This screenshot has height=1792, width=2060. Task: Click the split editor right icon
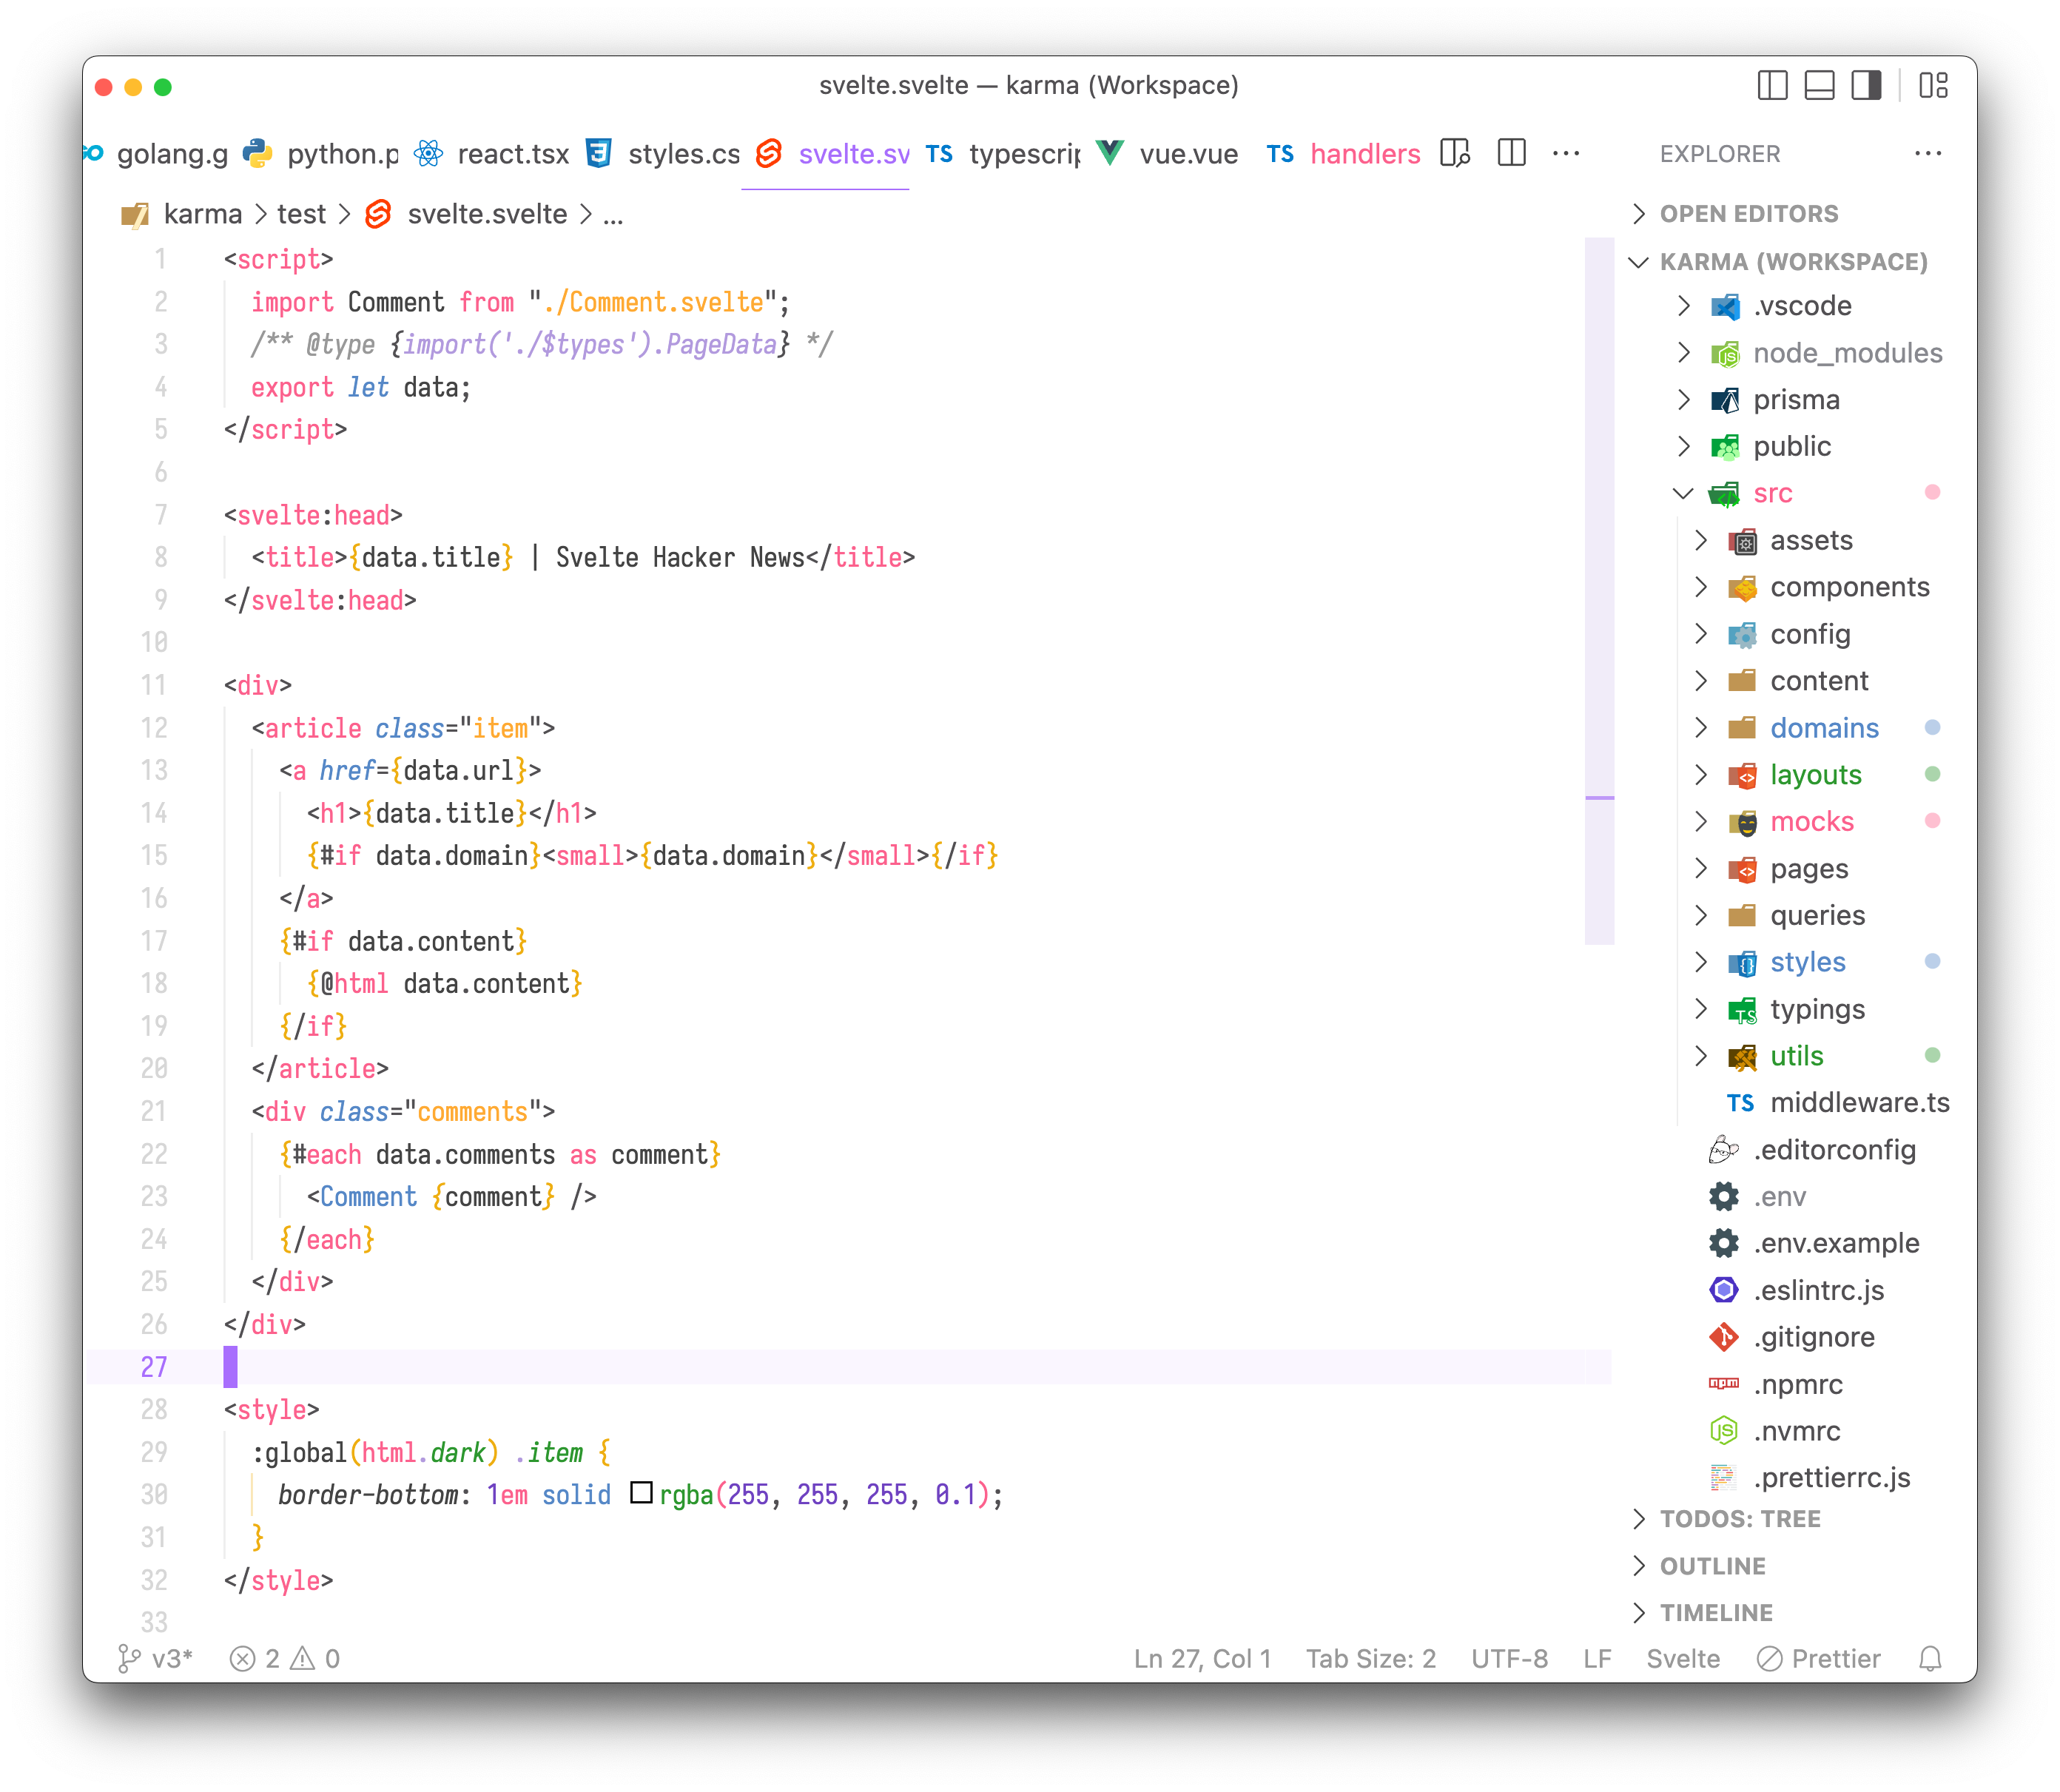click(1511, 154)
